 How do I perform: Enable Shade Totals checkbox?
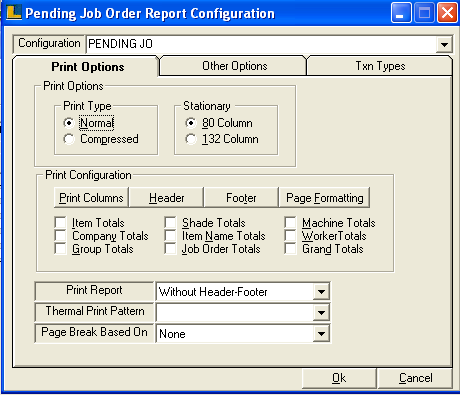pos(170,222)
